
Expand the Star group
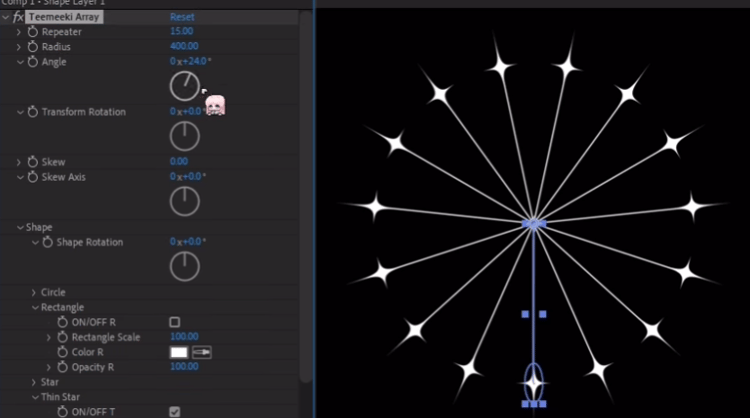tap(33, 382)
